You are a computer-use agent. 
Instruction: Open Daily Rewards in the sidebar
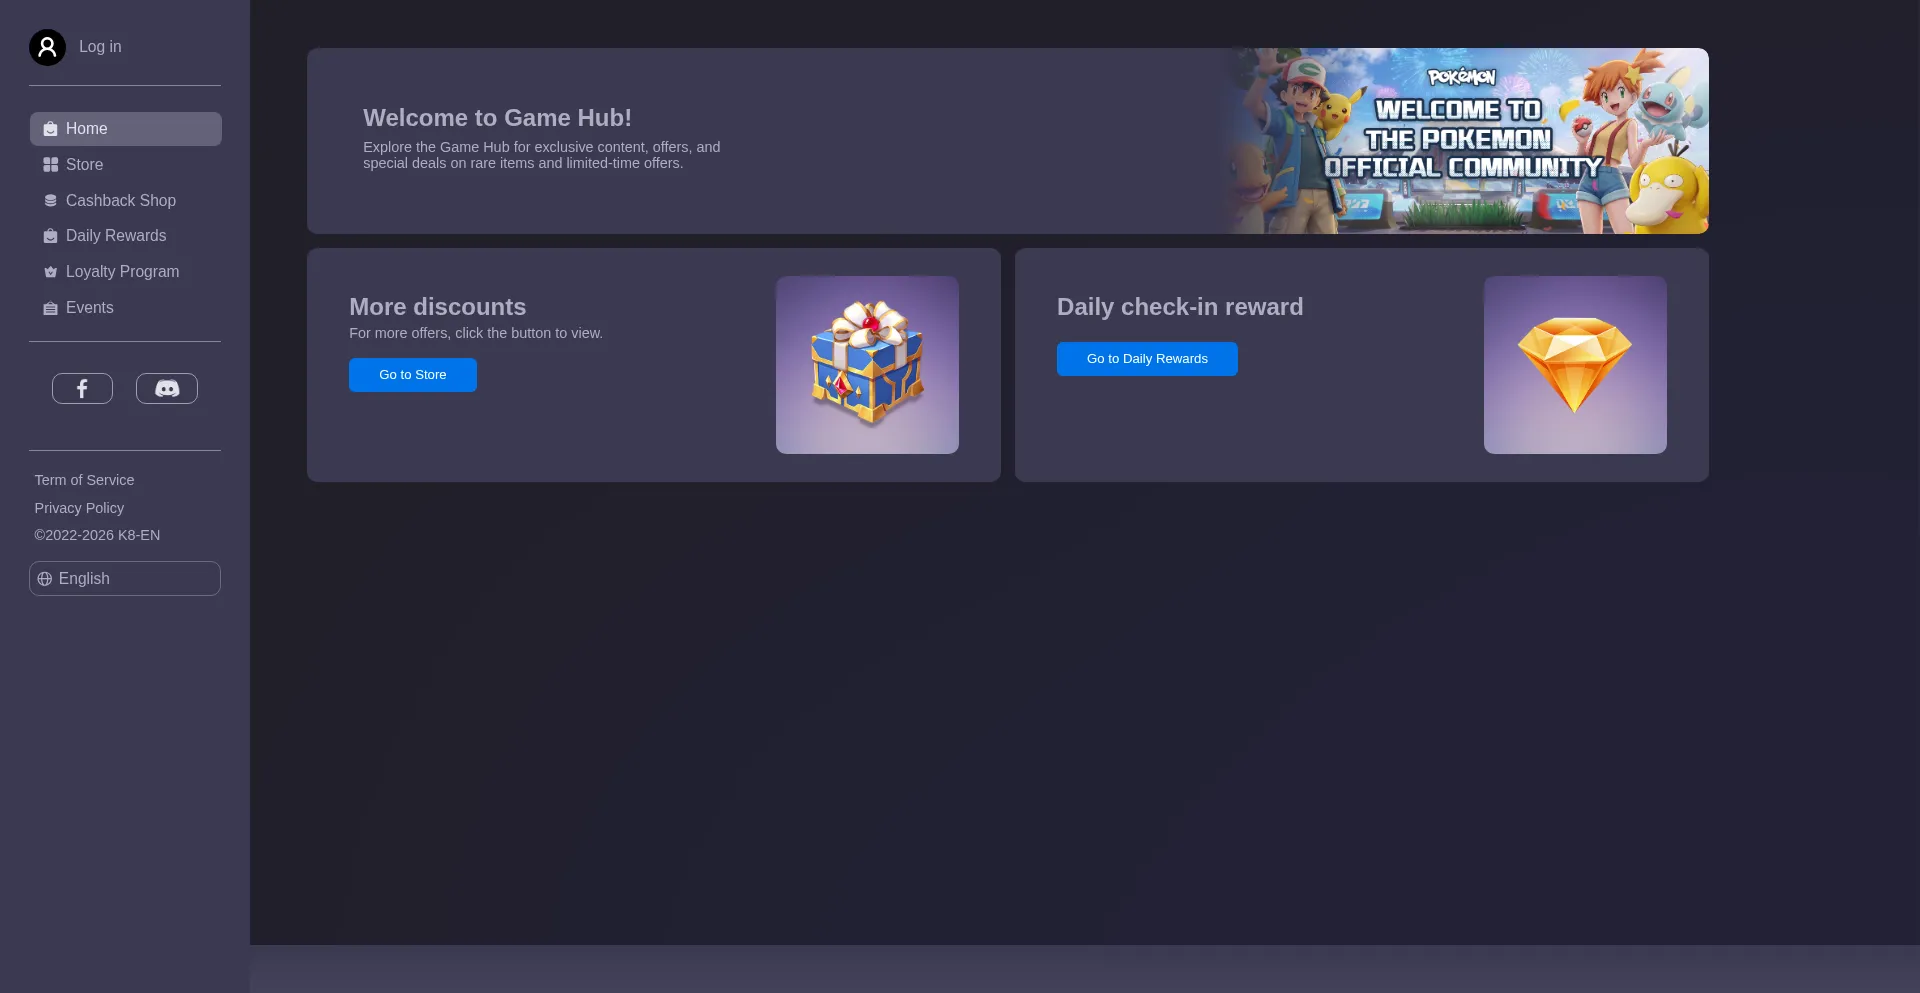(126, 236)
